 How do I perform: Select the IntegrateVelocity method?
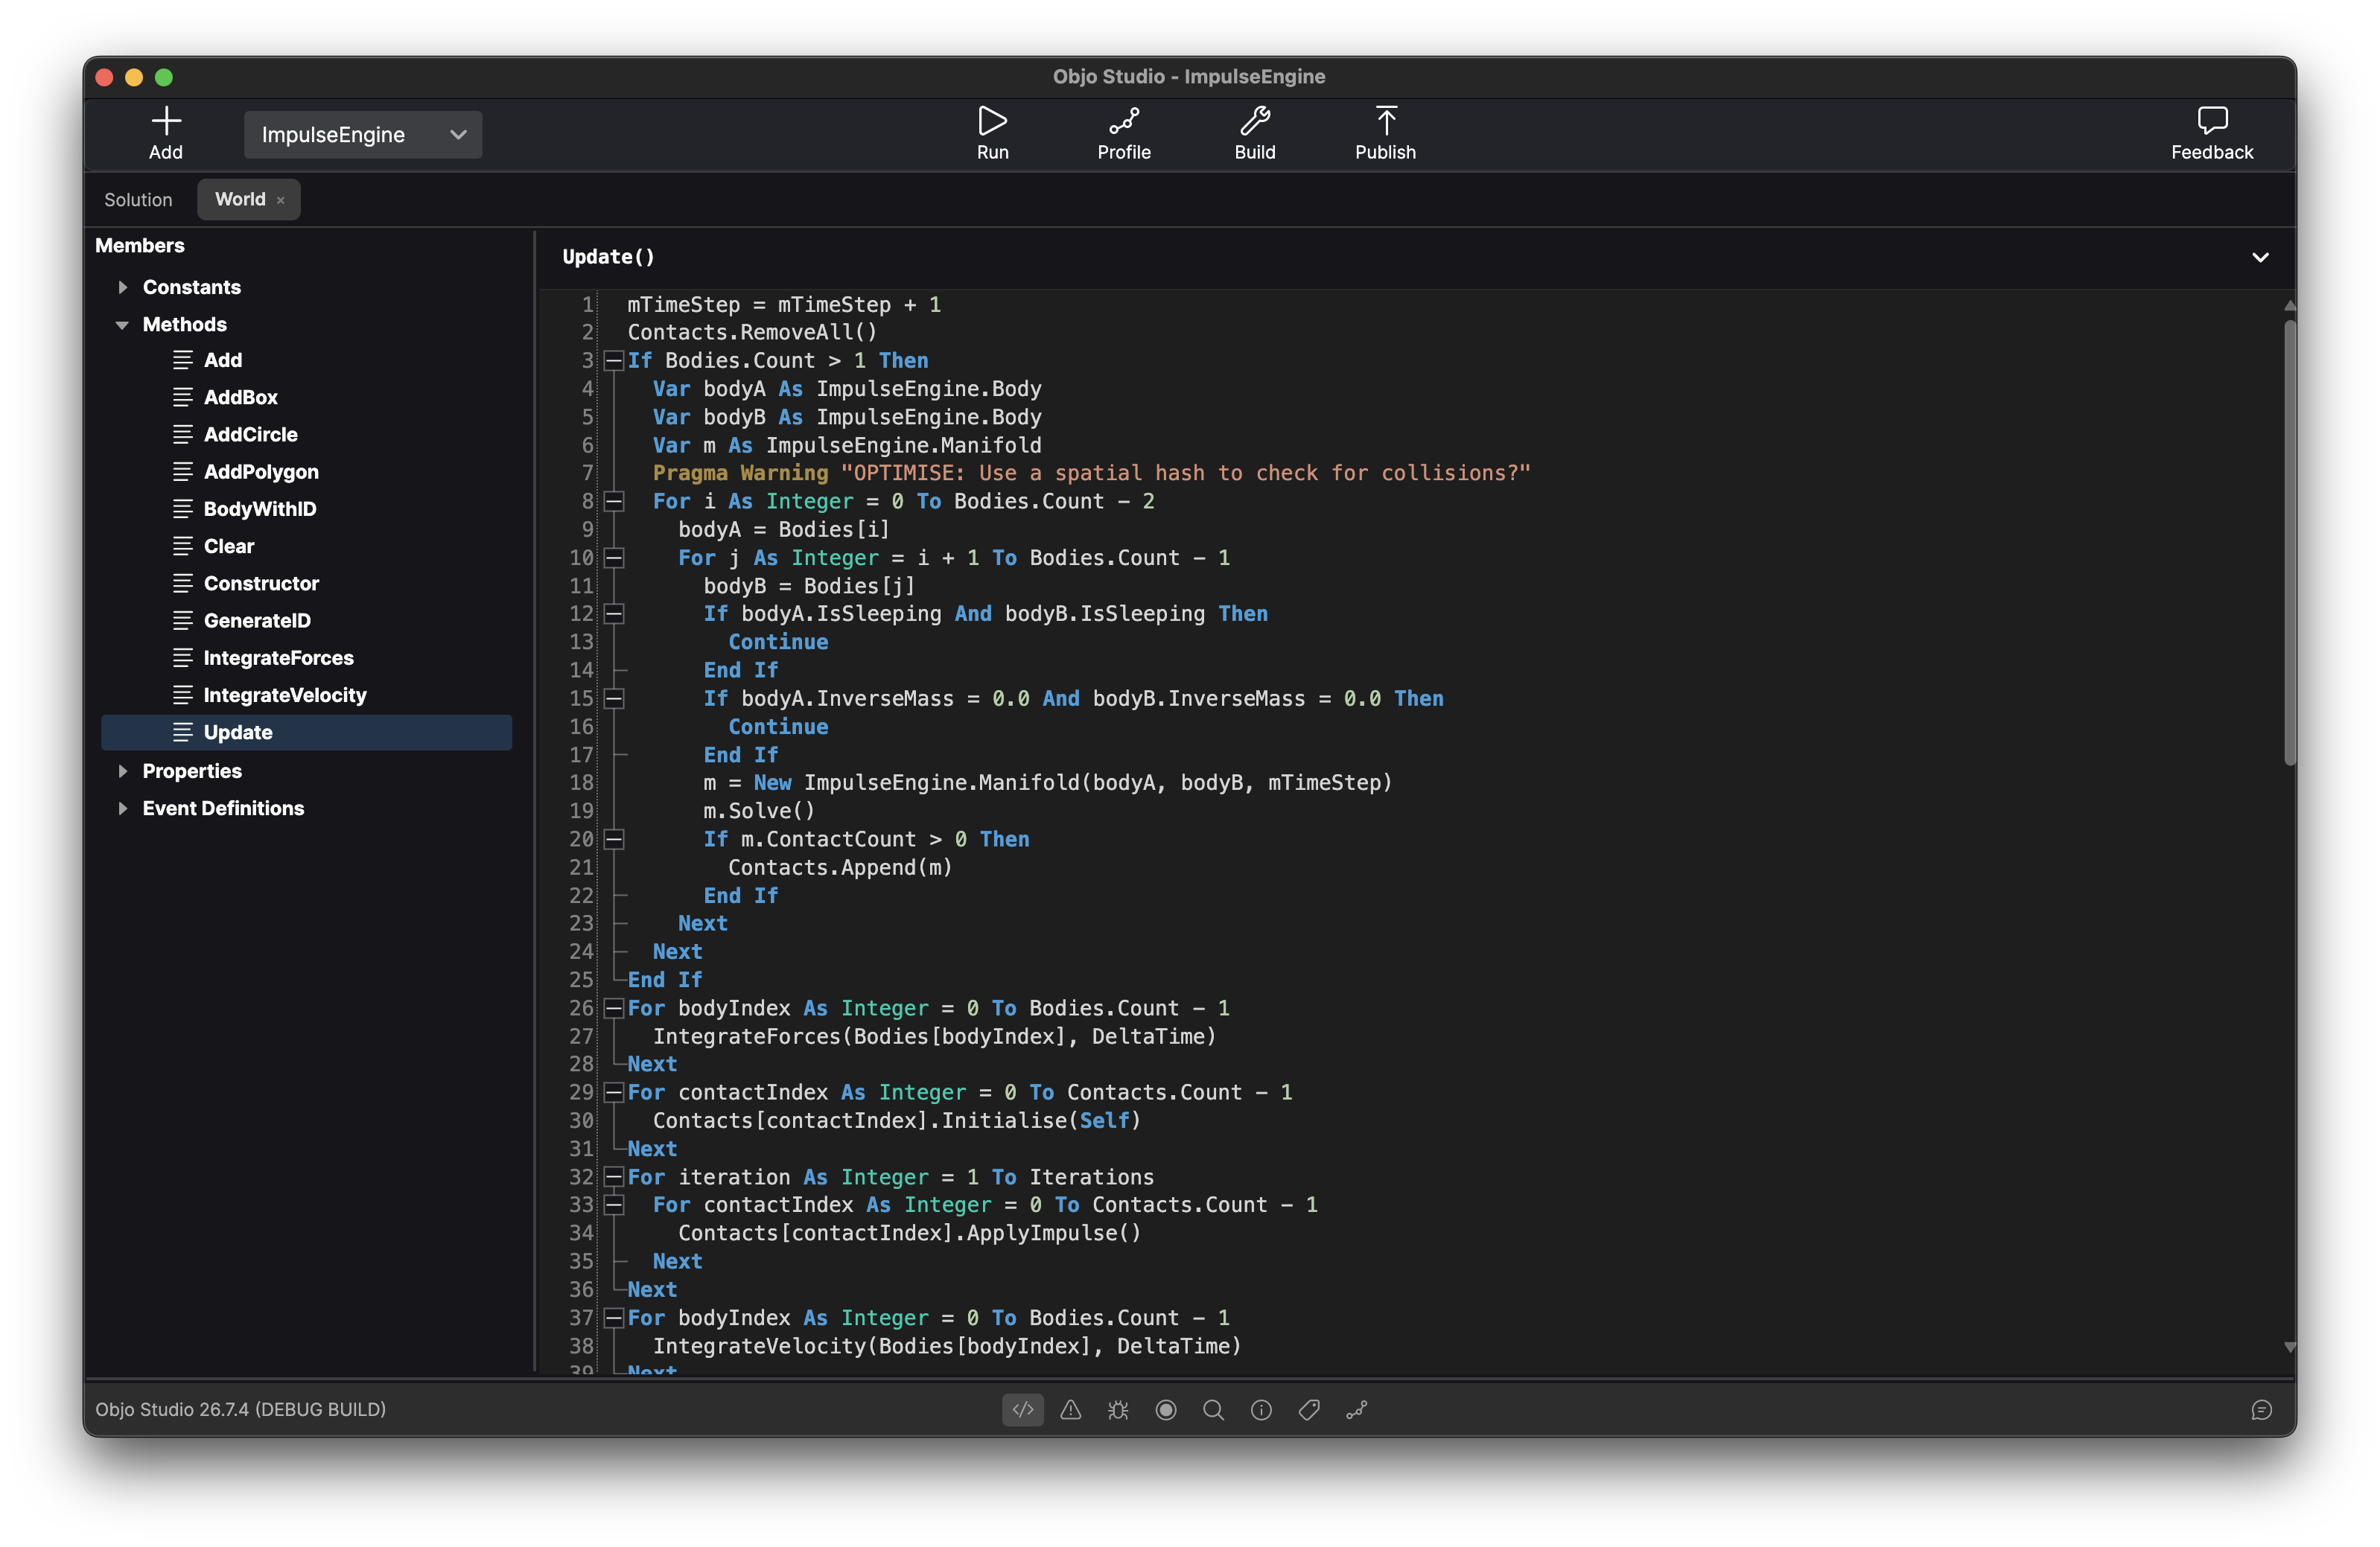click(306, 695)
